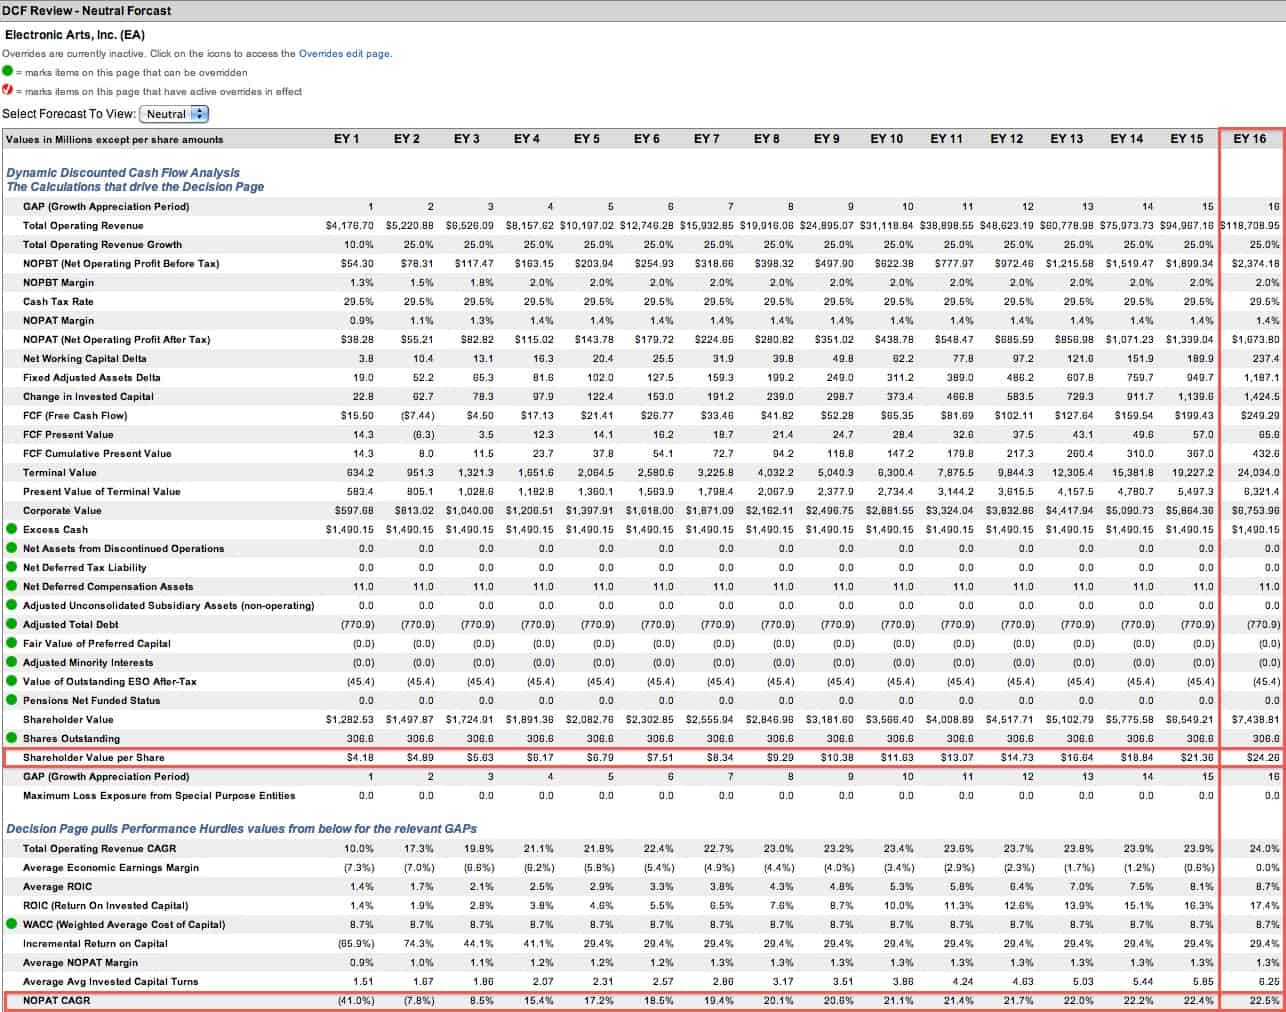Screen dimensions: 1286x1012
Task: Open the Pensions Net Funded Status override icon
Action: pyautogui.click(x=11, y=700)
